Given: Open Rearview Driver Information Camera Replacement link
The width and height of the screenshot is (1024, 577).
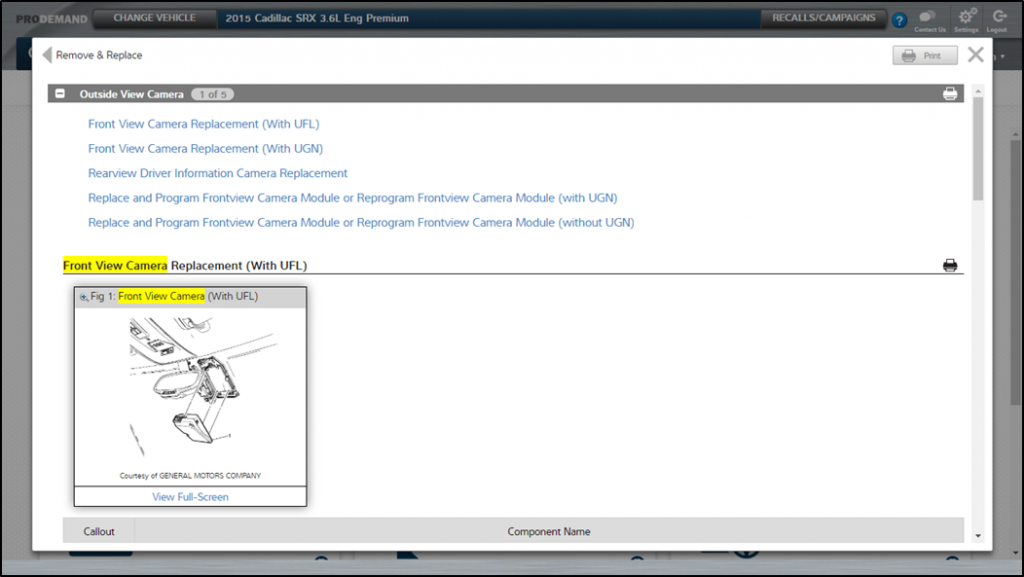Looking at the screenshot, I should click(x=218, y=173).
